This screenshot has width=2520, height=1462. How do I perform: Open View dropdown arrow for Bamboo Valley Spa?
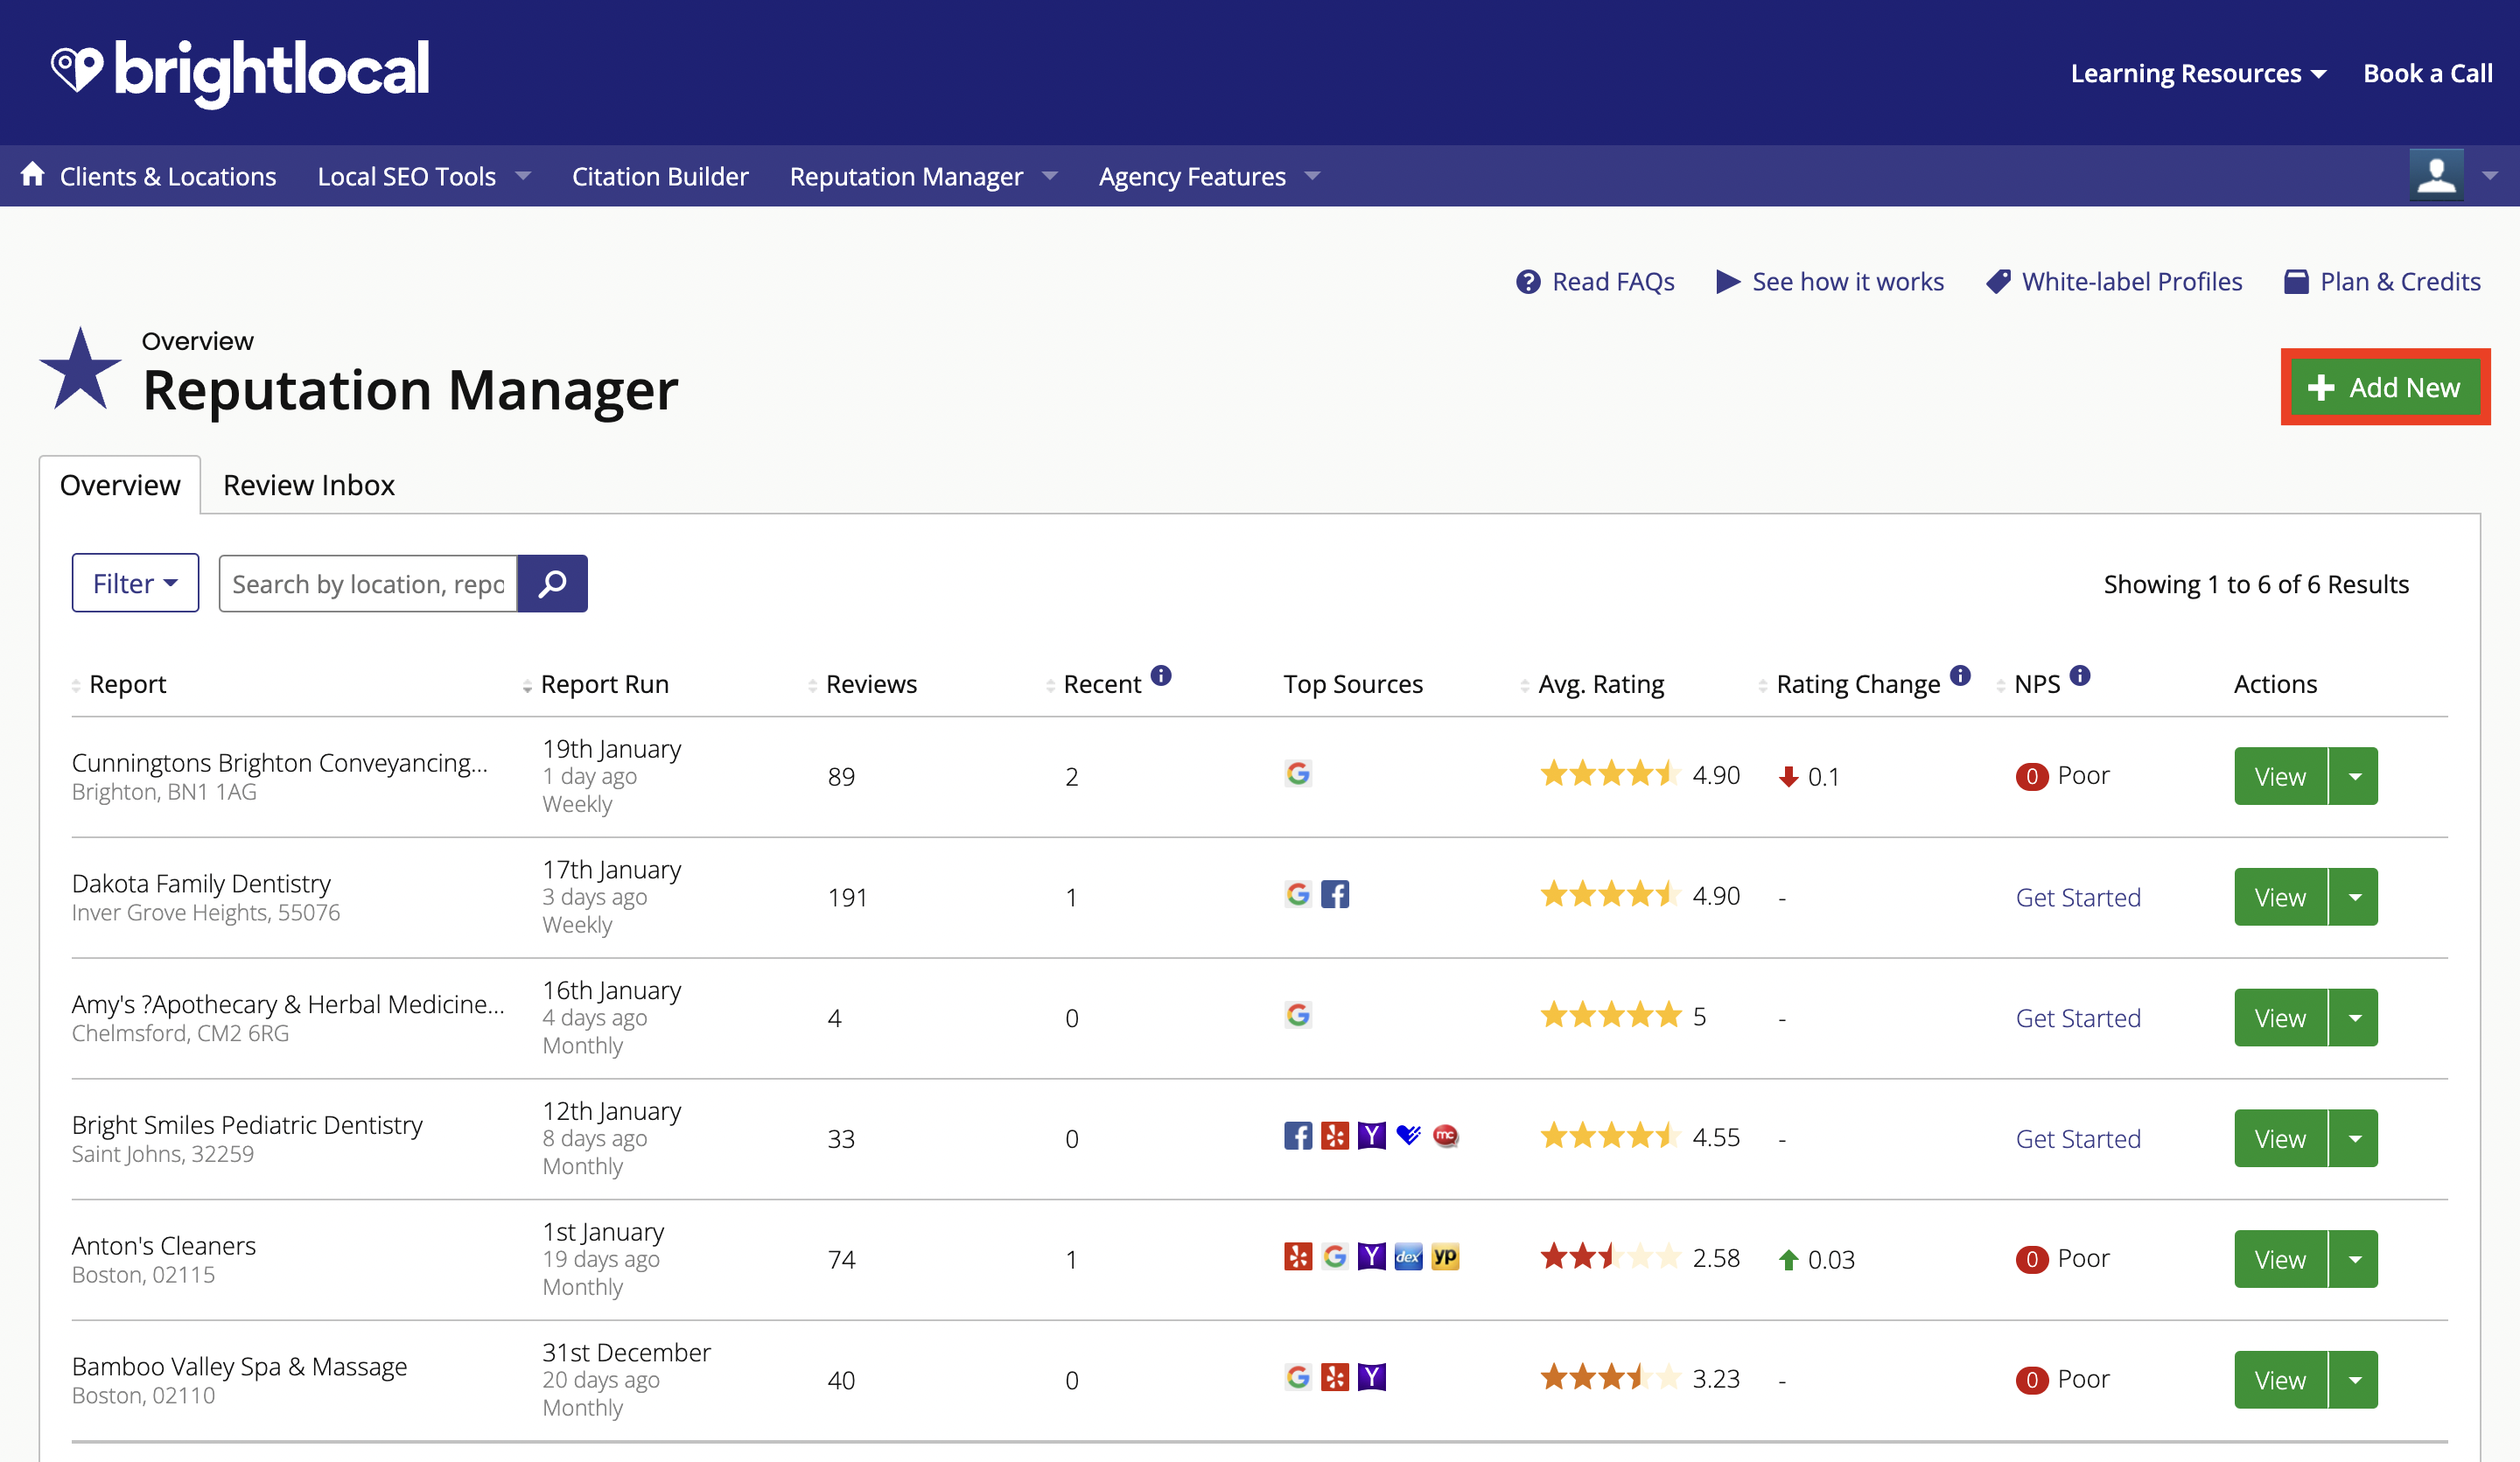click(x=2355, y=1380)
